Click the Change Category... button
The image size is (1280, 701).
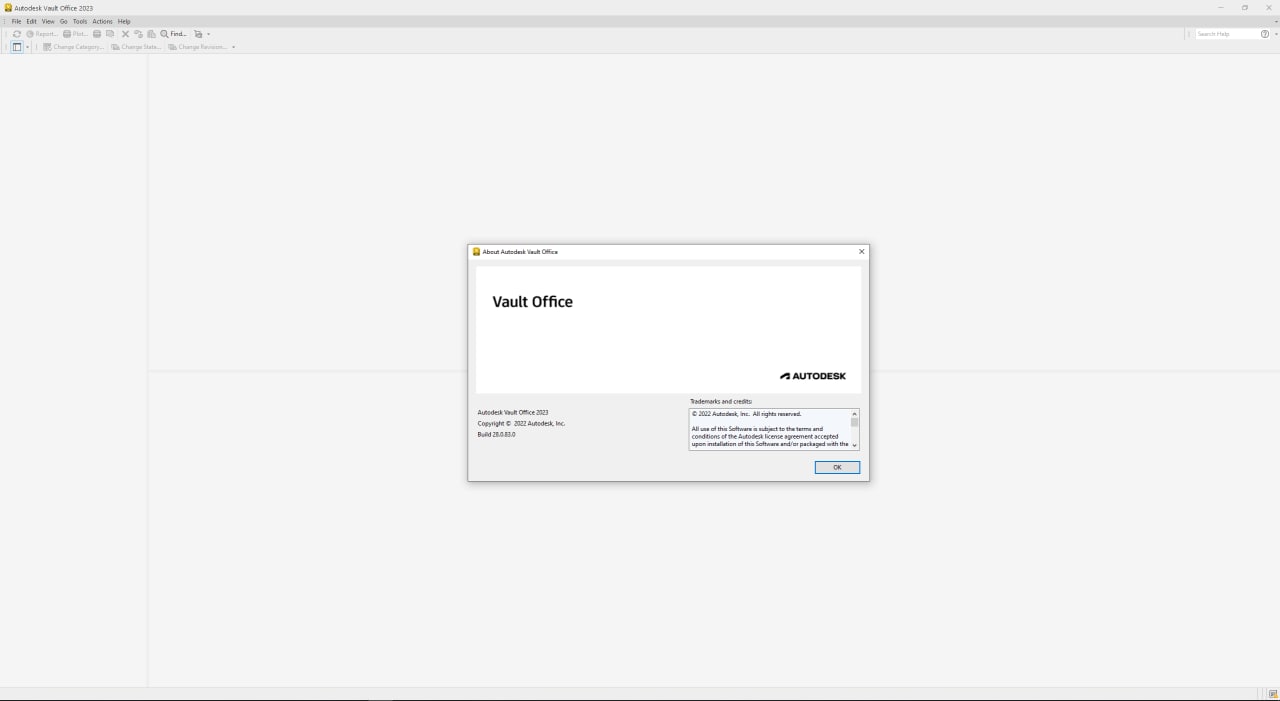(74, 47)
